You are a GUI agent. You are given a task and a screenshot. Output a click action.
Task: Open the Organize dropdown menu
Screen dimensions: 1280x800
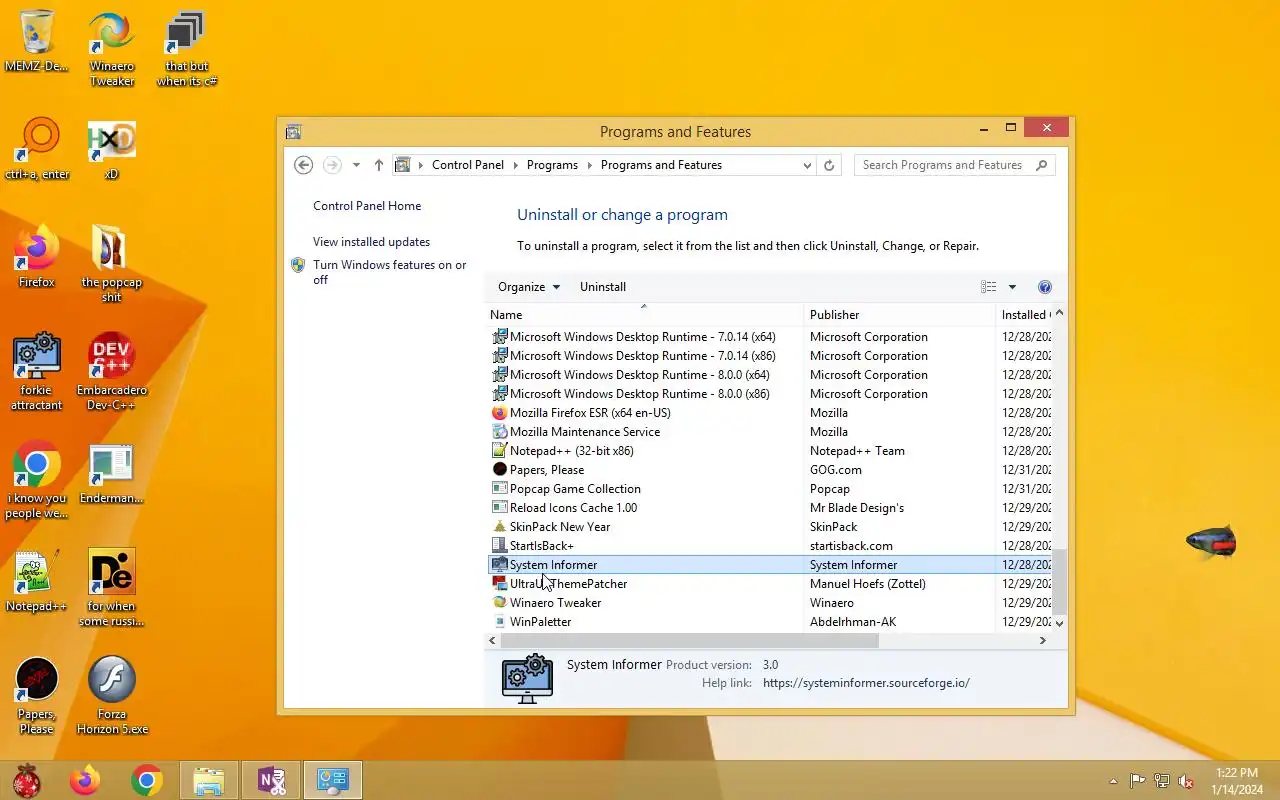[x=529, y=287]
